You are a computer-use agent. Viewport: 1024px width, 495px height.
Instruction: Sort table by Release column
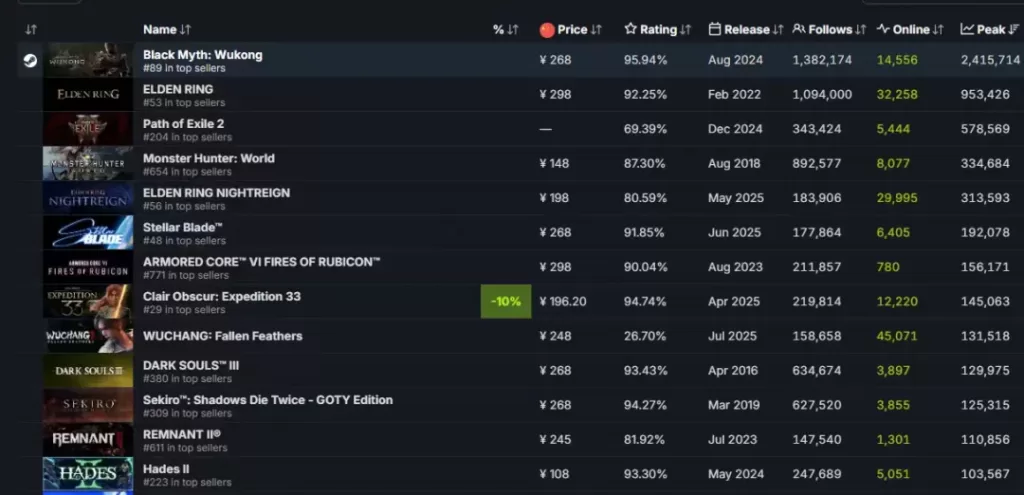coord(746,29)
